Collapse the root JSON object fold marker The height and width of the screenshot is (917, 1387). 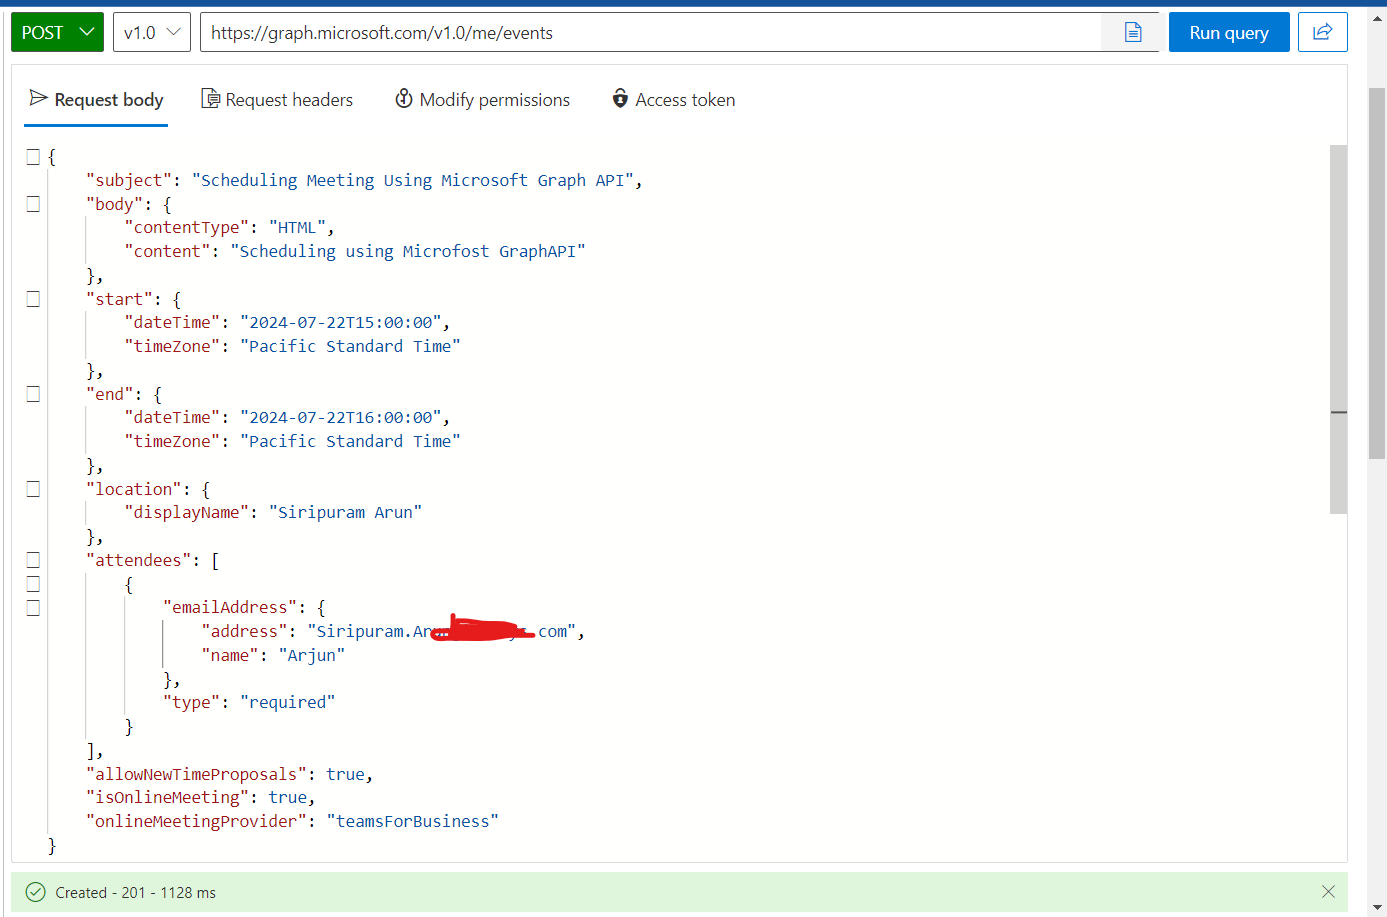tap(33, 157)
